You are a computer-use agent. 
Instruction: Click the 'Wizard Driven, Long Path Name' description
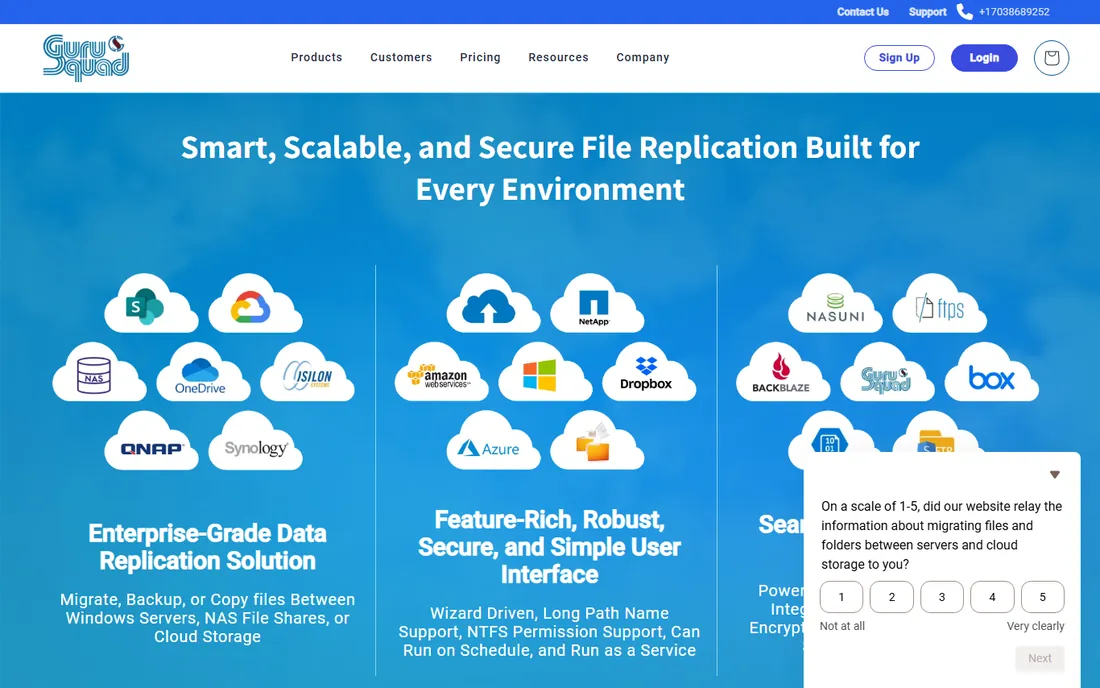pyautogui.click(x=549, y=632)
